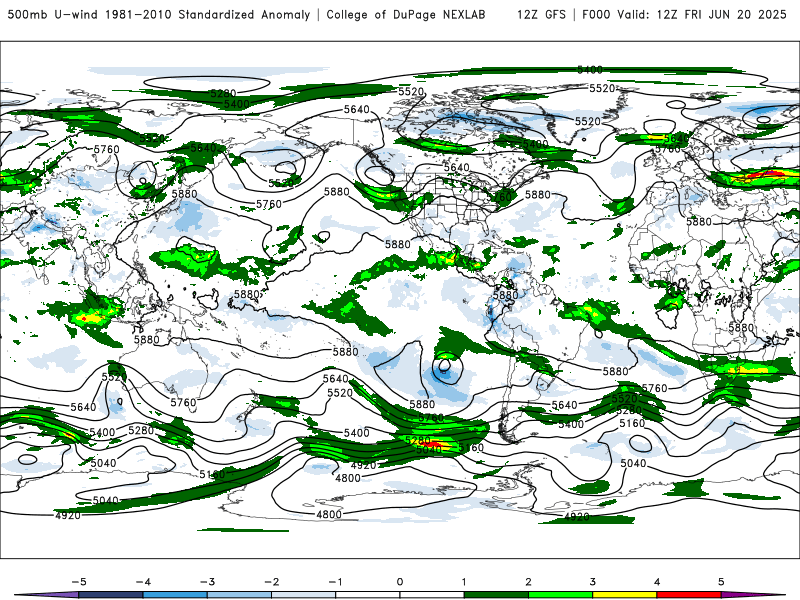This screenshot has height=600, width=800.
Task: Pick the yellow 3 to 4 legend segment
Action: [x=625, y=595]
